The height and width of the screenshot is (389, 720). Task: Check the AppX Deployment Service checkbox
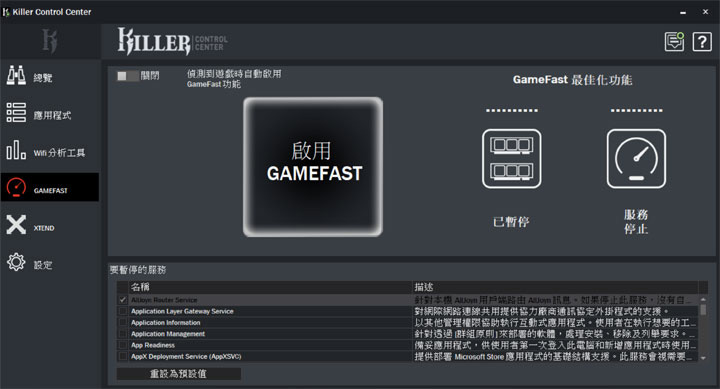tap(123, 356)
